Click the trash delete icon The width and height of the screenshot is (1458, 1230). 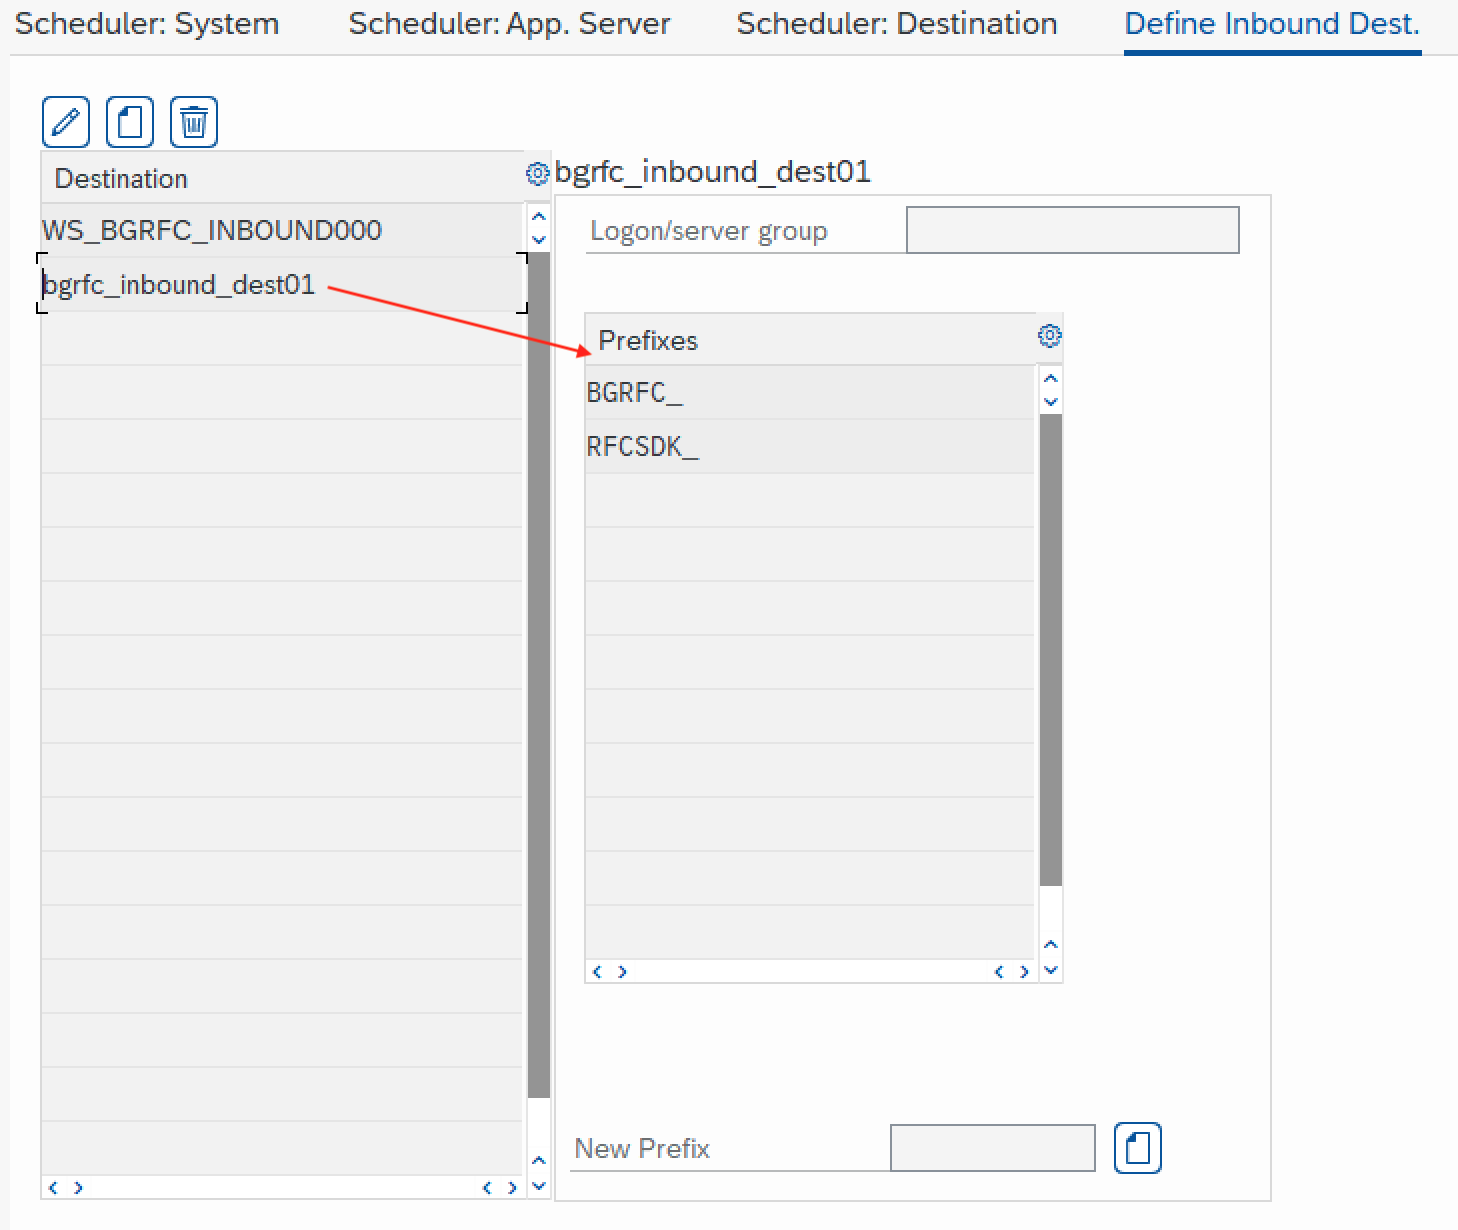(x=194, y=122)
